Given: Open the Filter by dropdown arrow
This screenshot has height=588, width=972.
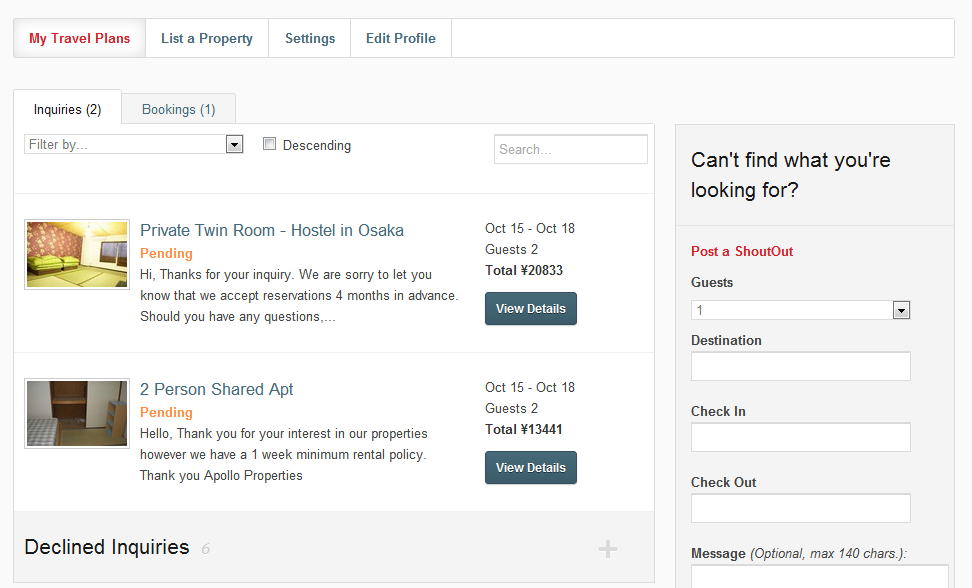Looking at the screenshot, I should tap(234, 145).
